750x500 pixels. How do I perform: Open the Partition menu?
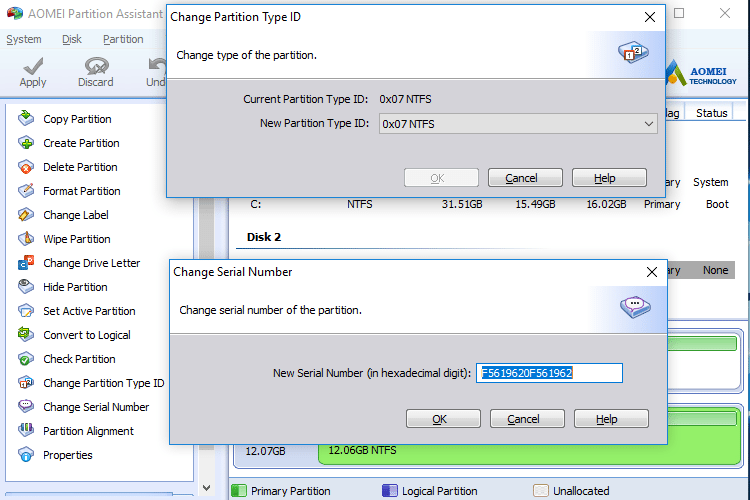pos(123,39)
